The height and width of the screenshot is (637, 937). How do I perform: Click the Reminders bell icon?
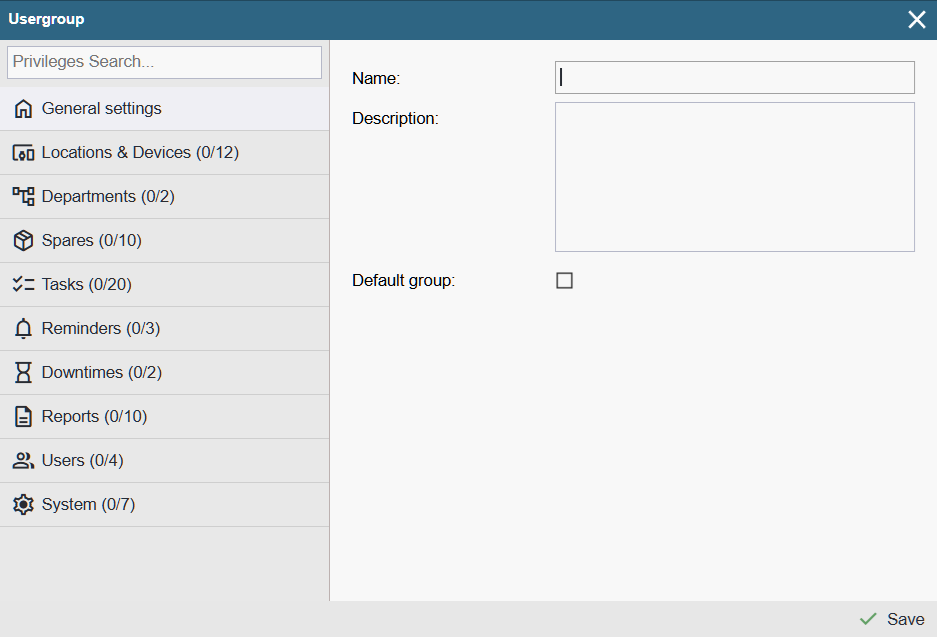(x=23, y=329)
